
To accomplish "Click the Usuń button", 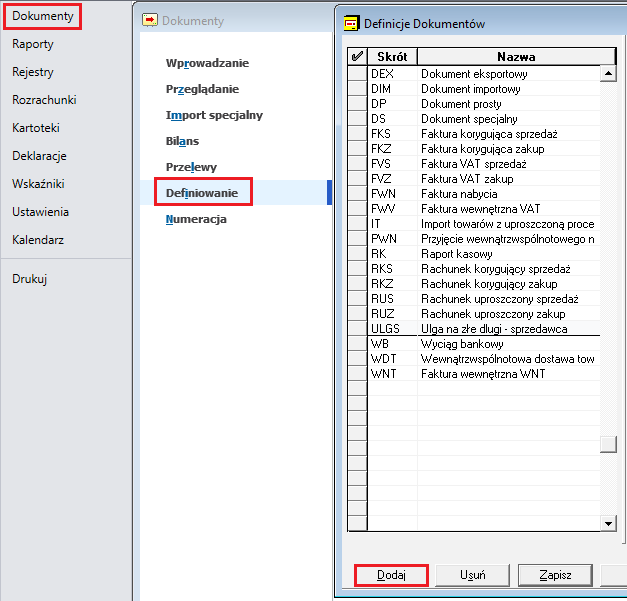I will pos(473,575).
